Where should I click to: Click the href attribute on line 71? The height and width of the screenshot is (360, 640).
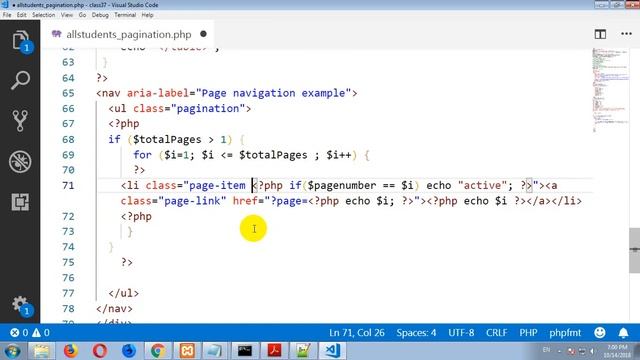[x=245, y=201]
